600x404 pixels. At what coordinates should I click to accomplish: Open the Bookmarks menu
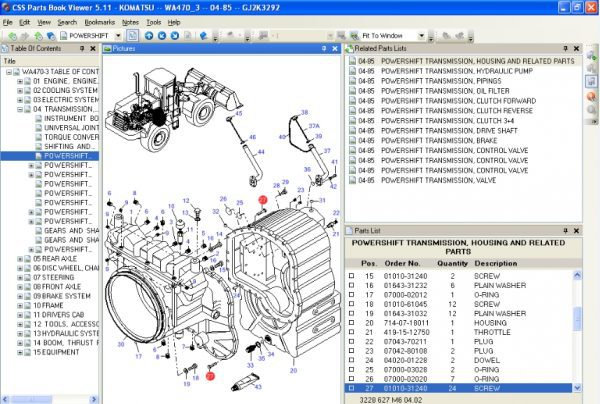tap(98, 20)
